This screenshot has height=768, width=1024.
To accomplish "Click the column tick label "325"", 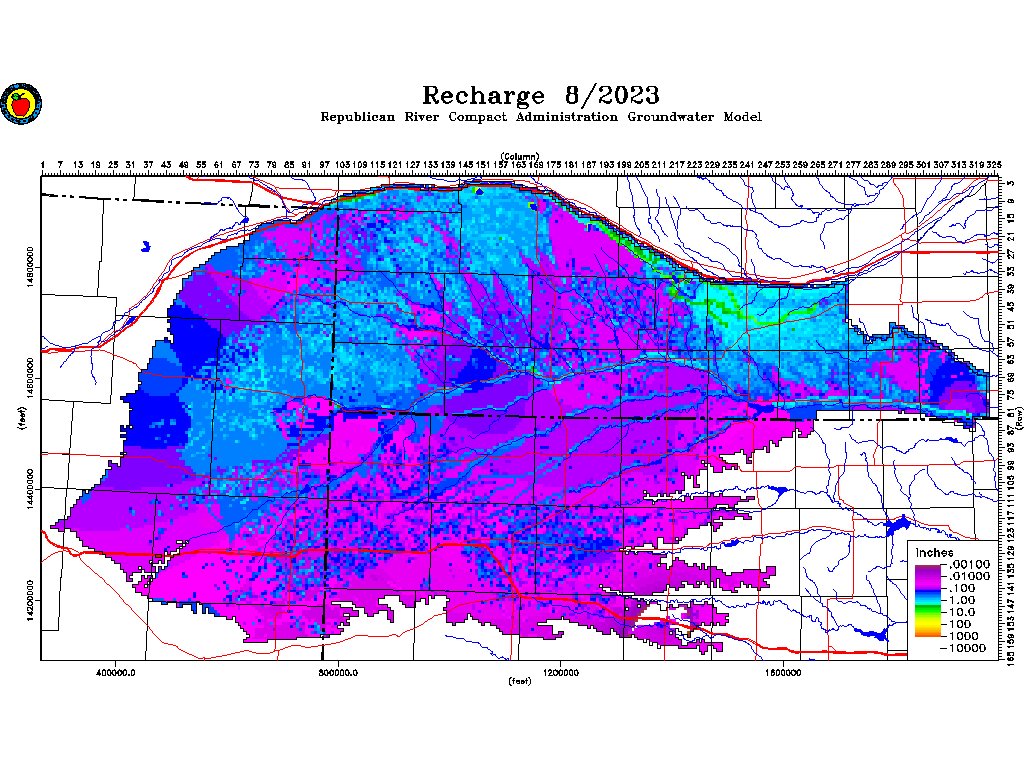I will (x=993, y=165).
